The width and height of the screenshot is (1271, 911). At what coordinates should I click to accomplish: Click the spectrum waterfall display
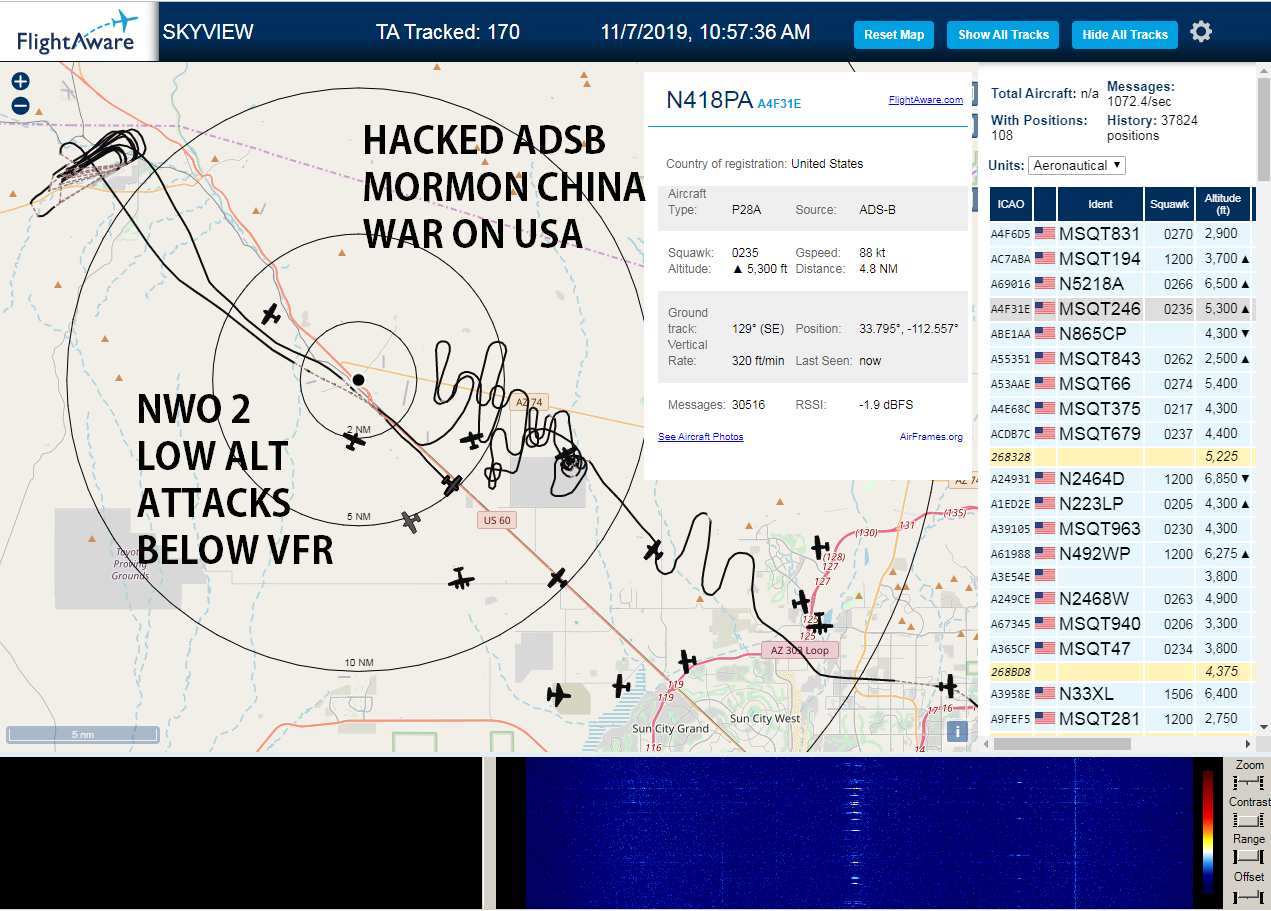[x=860, y=832]
